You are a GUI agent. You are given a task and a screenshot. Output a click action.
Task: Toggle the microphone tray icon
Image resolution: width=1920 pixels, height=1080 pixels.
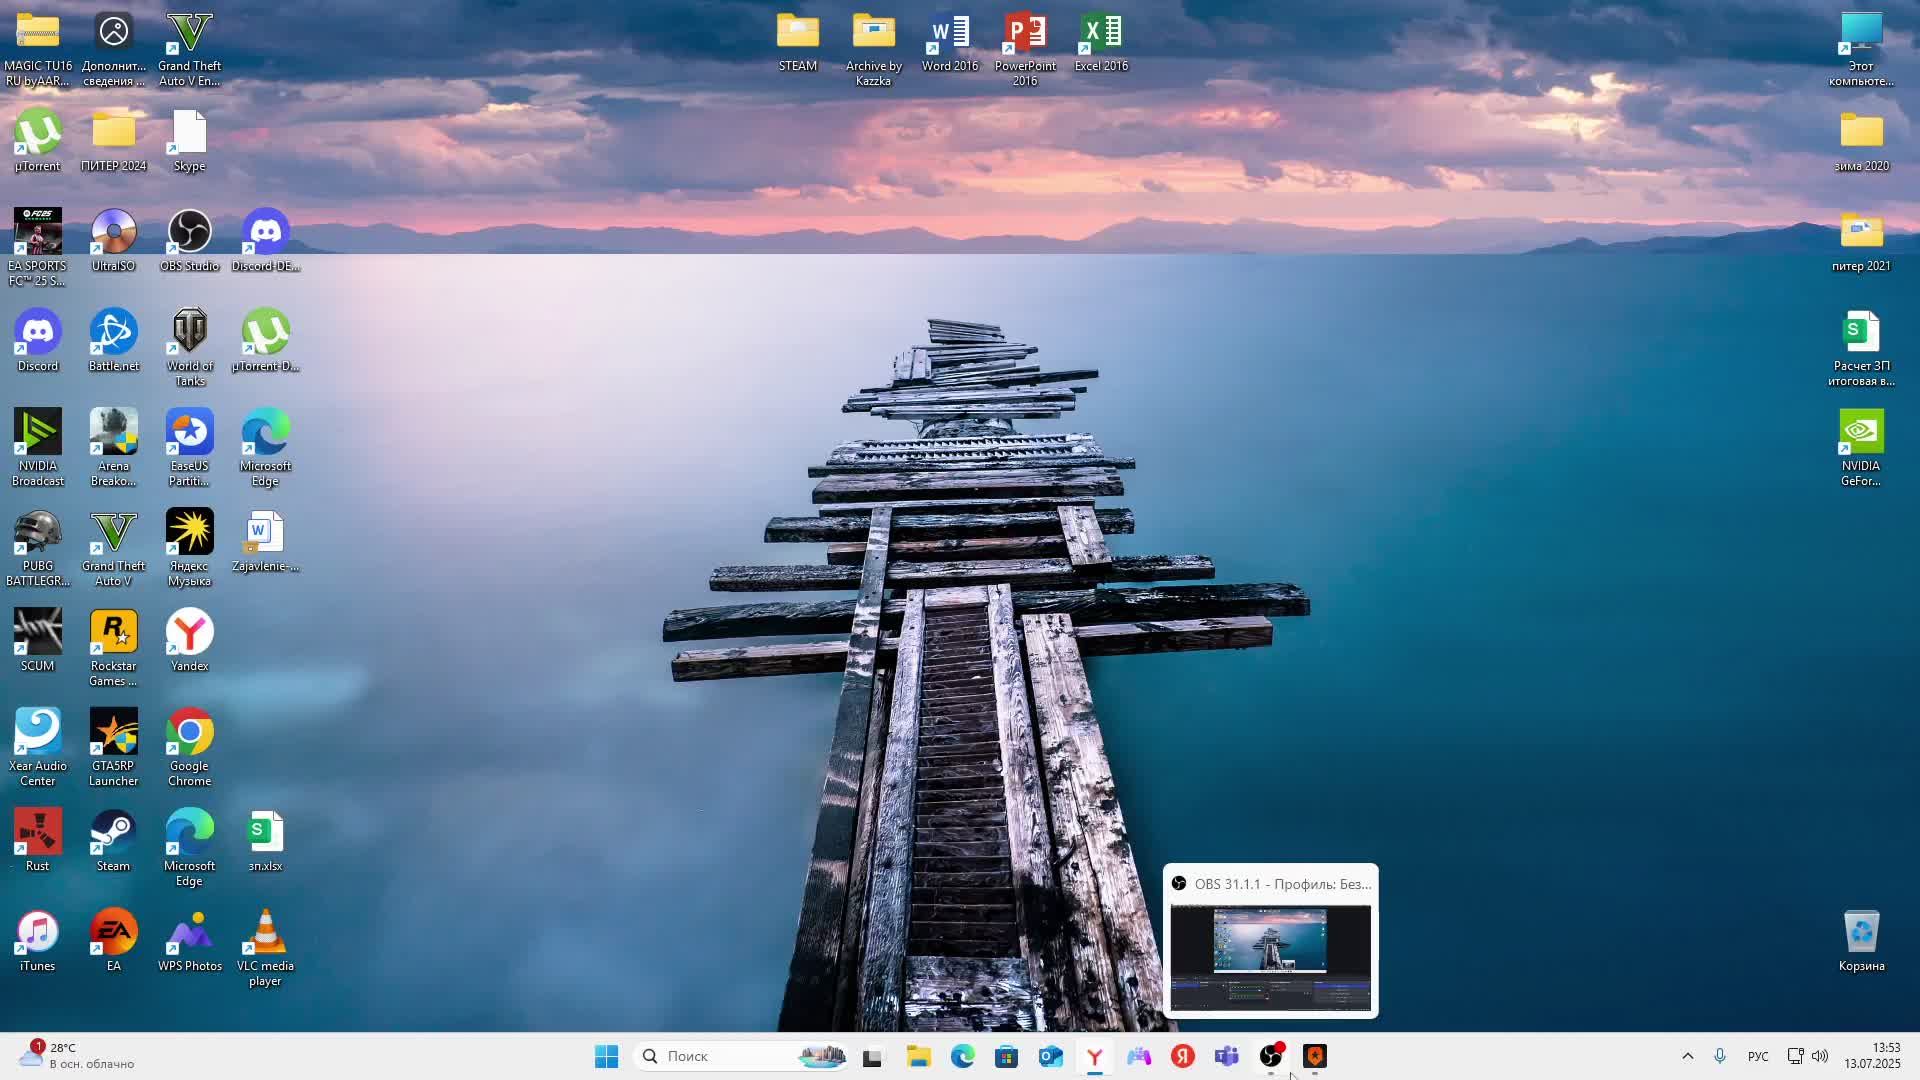(1720, 1056)
